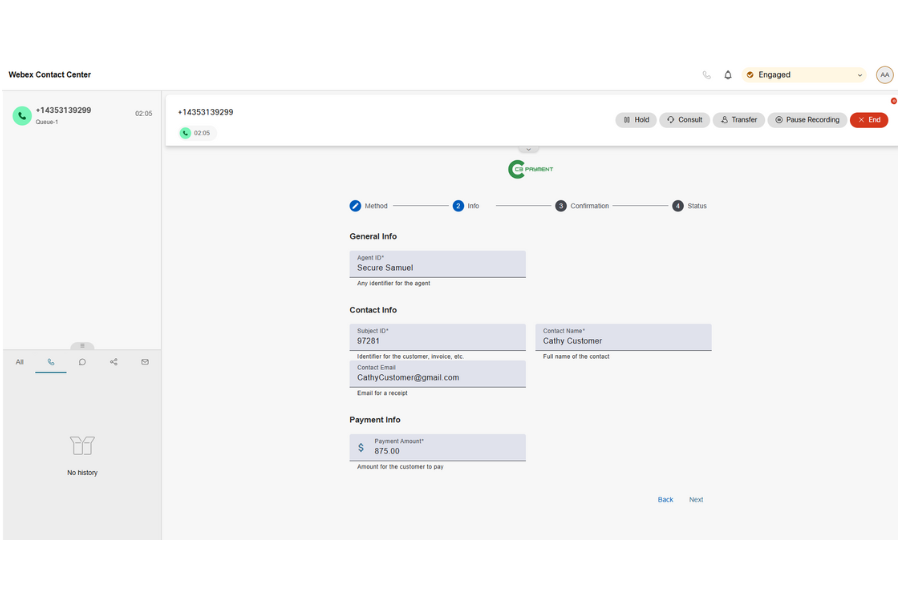Toggle Hold on the active call
The image size is (900, 600).
coord(636,120)
